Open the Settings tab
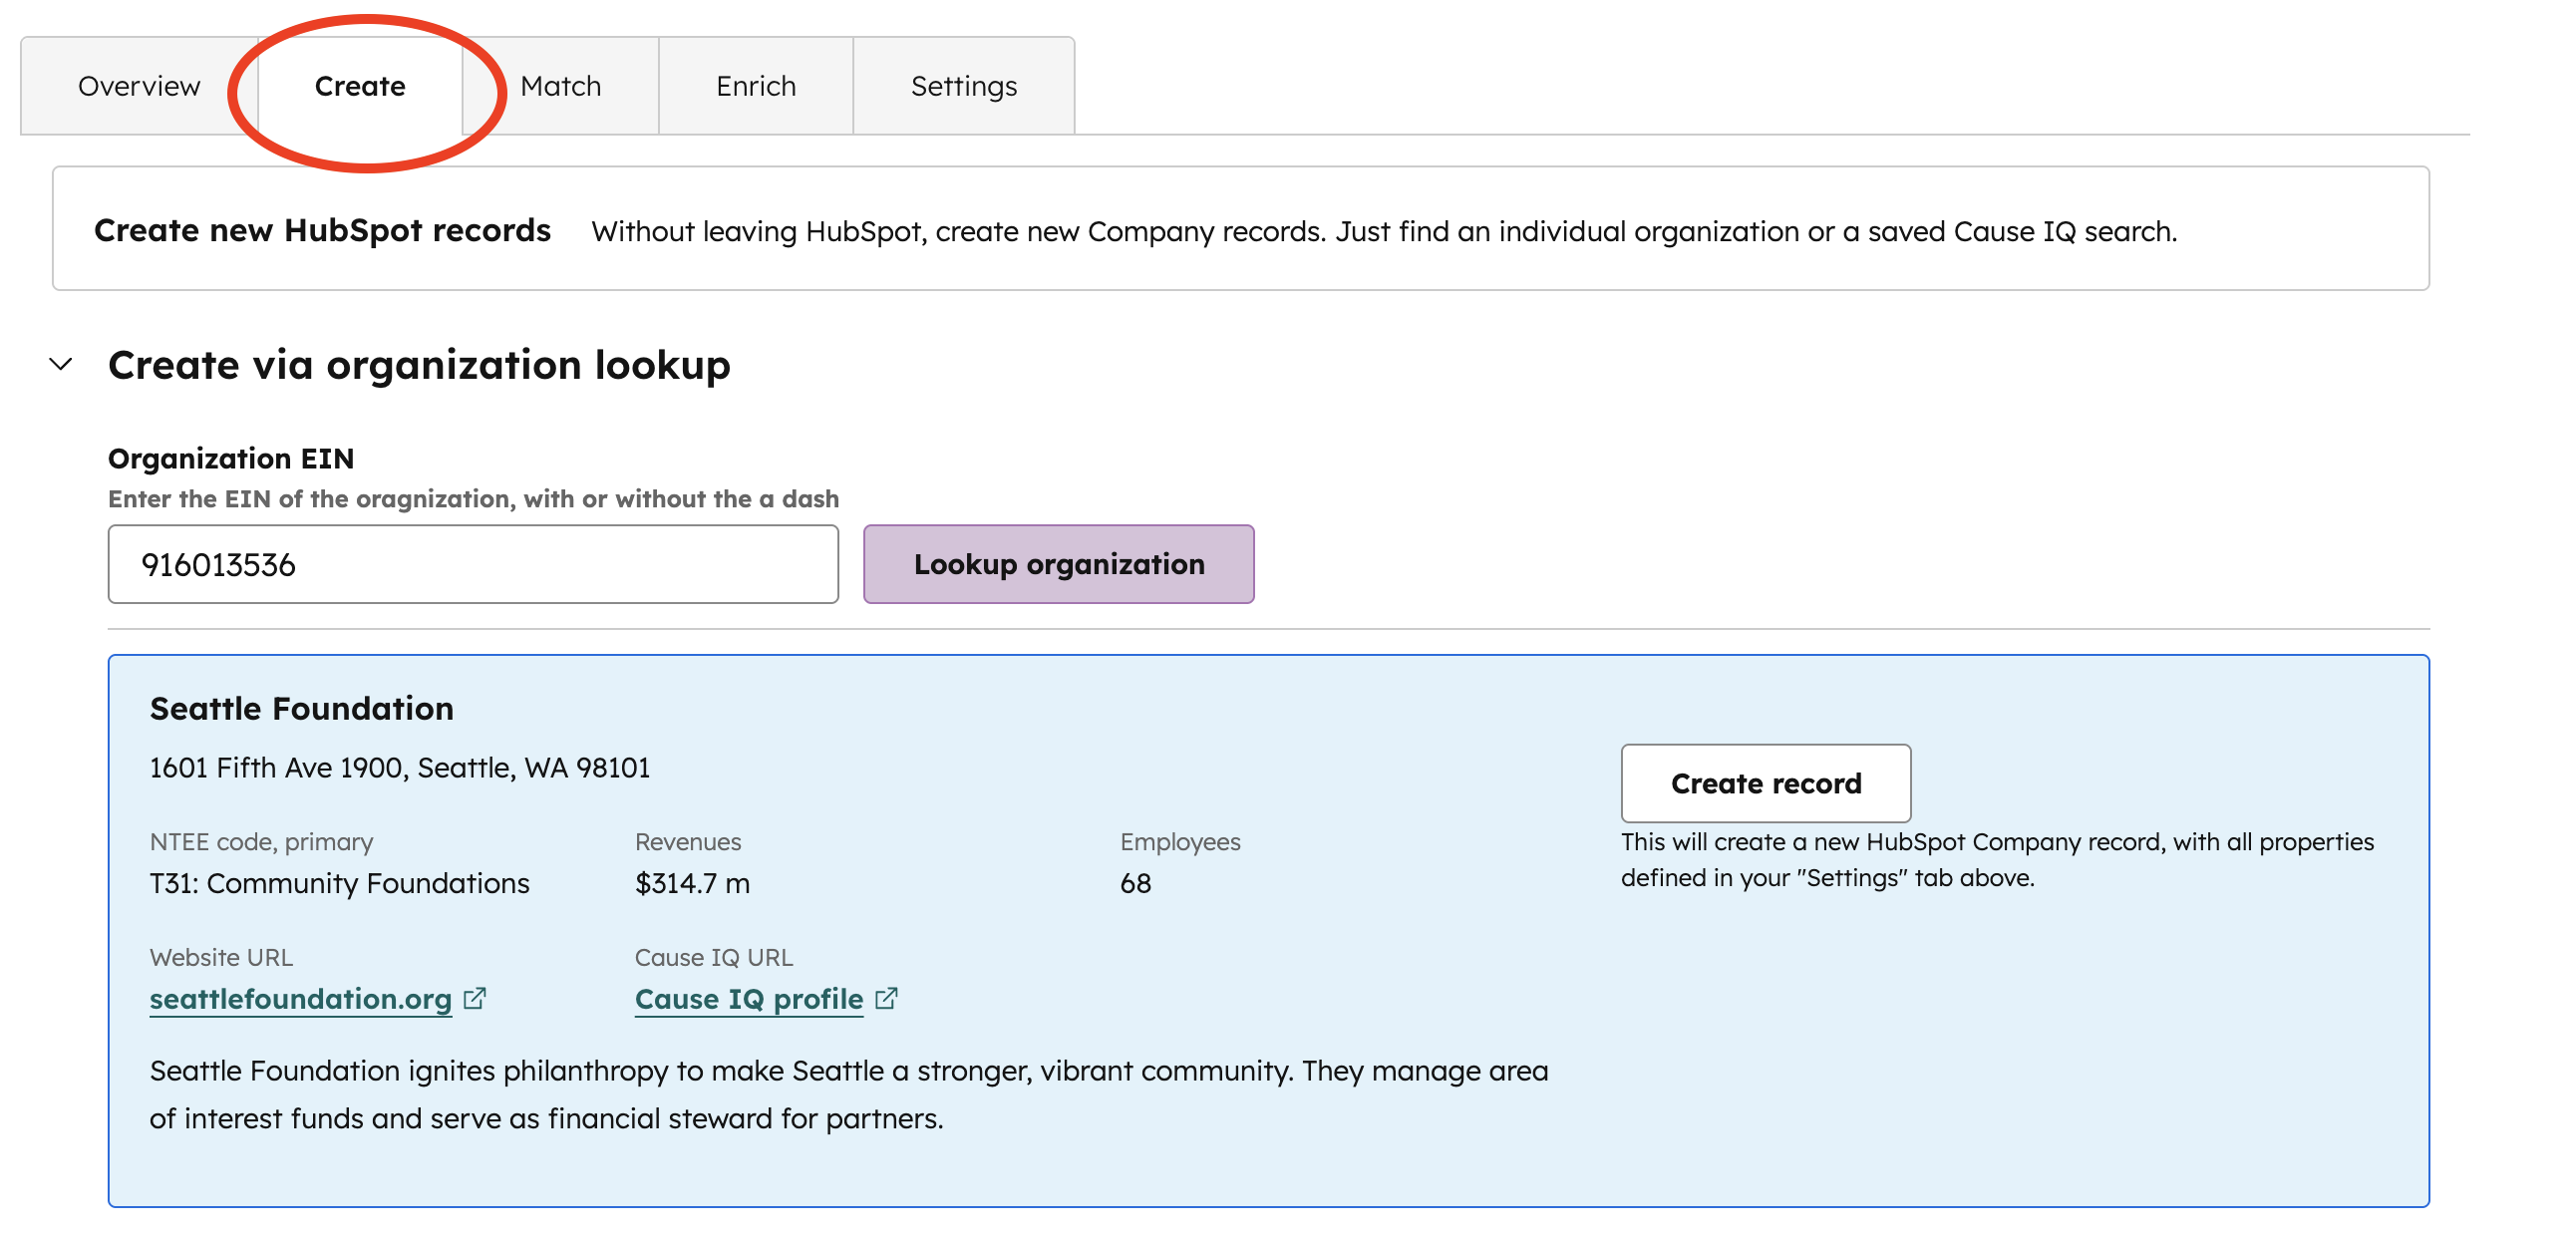The image size is (2576, 1242). coord(963,86)
